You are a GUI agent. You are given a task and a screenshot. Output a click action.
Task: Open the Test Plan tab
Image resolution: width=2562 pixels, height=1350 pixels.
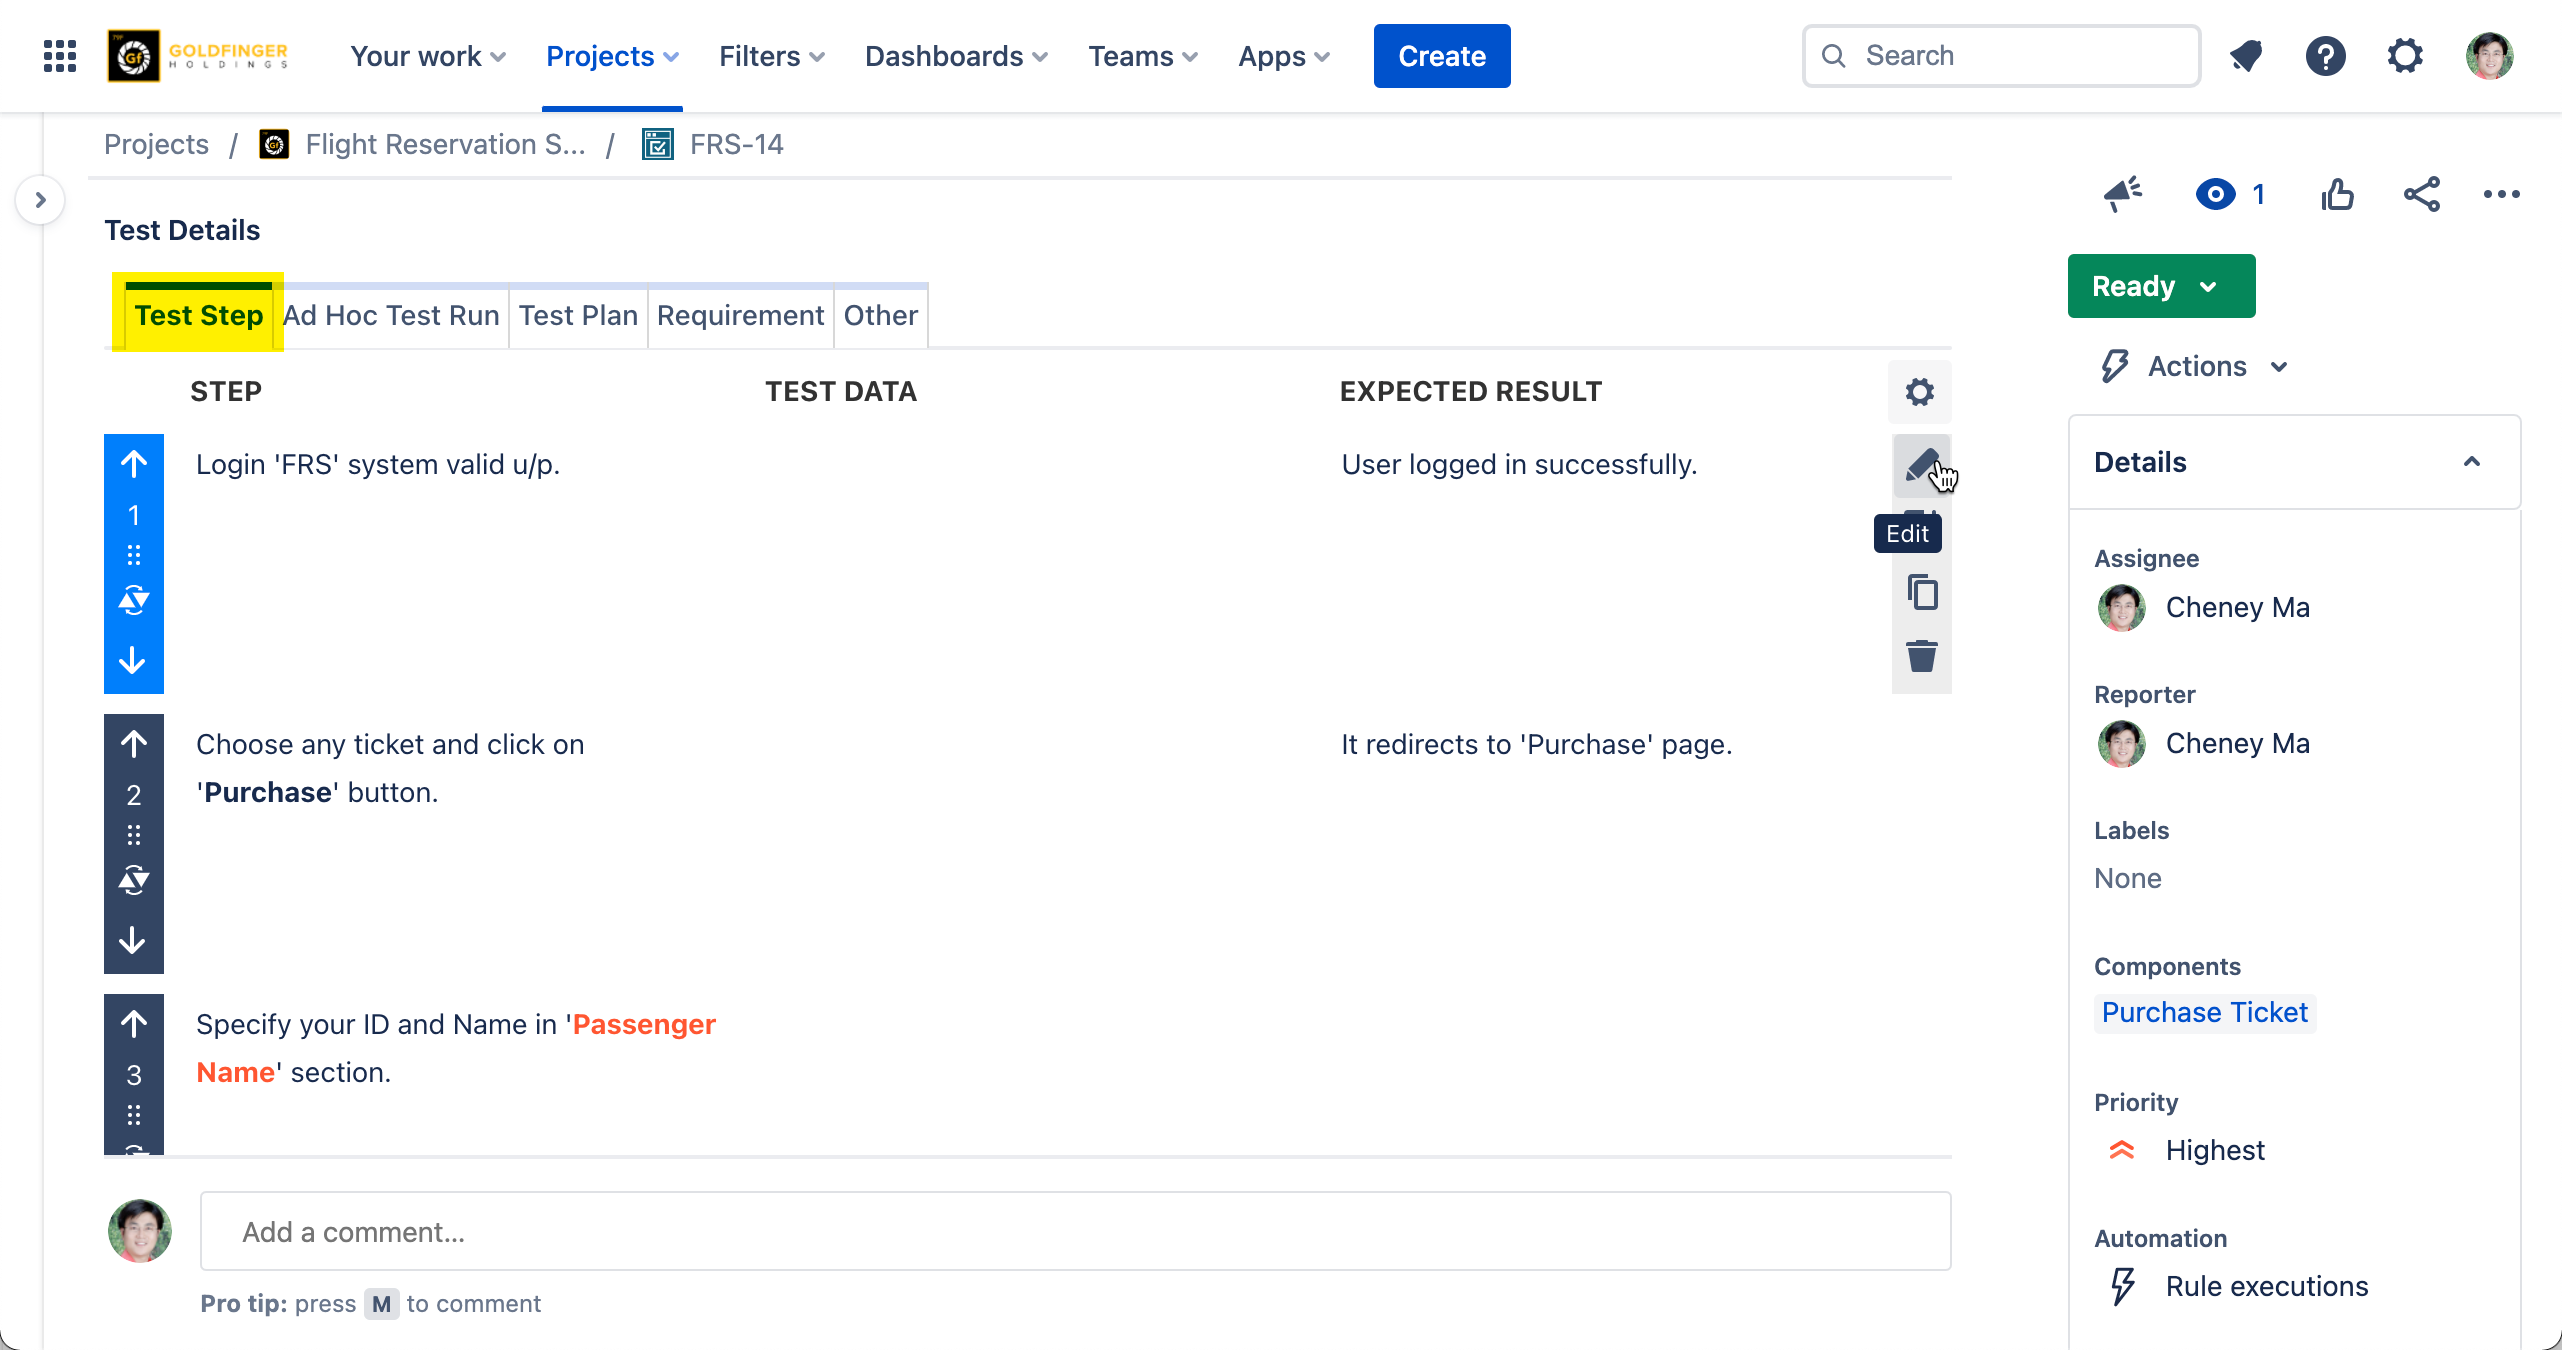point(578,316)
